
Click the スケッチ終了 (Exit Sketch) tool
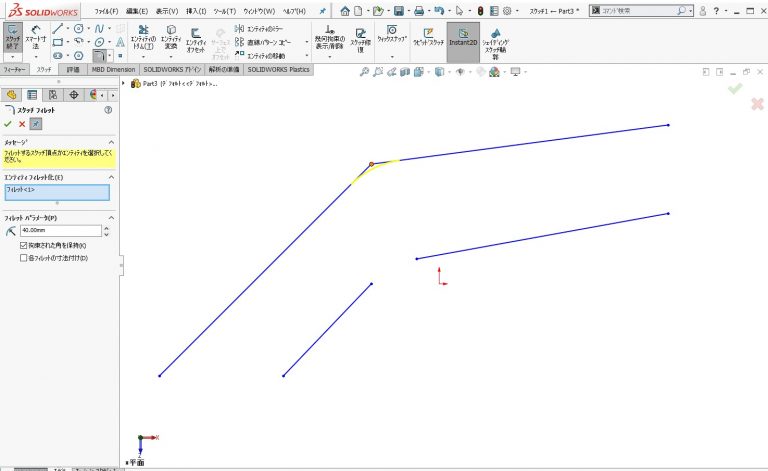(12, 38)
